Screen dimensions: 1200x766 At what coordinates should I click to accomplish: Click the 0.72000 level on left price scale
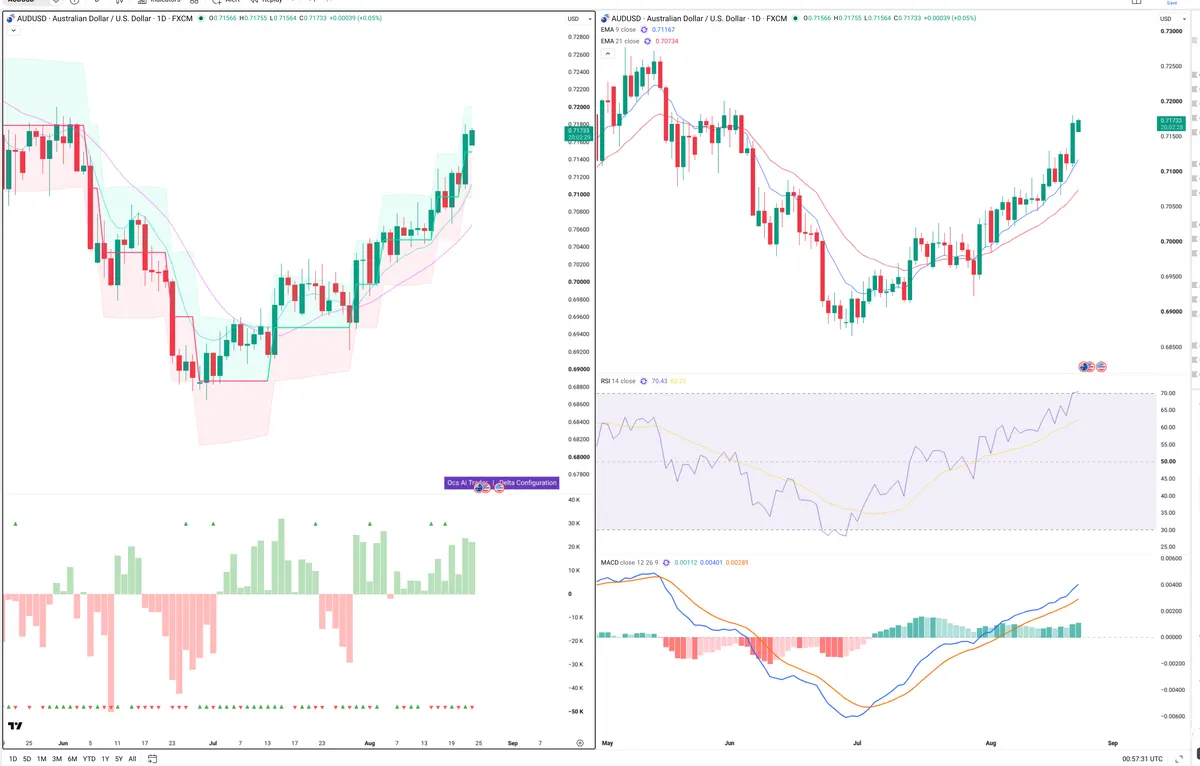click(578, 107)
